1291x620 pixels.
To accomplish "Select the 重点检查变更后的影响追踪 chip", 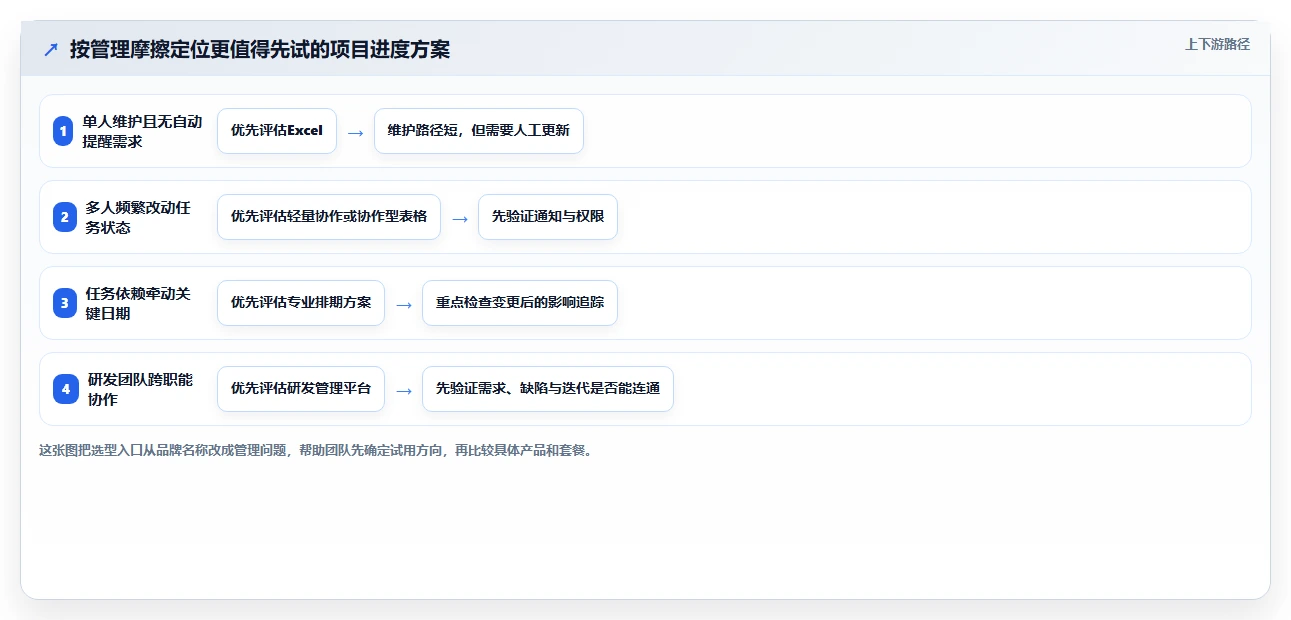I will click(x=520, y=303).
